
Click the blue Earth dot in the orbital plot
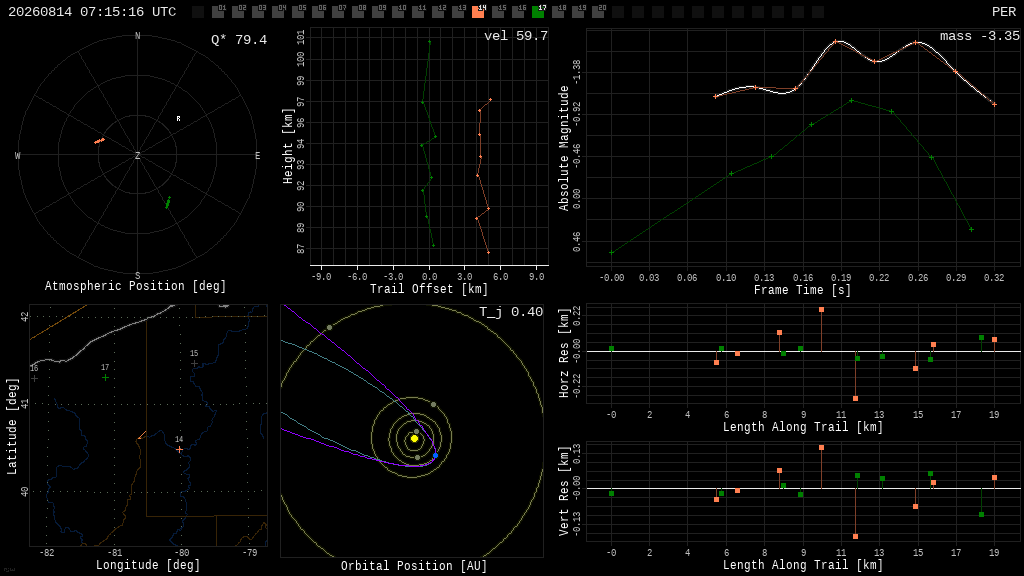(436, 455)
